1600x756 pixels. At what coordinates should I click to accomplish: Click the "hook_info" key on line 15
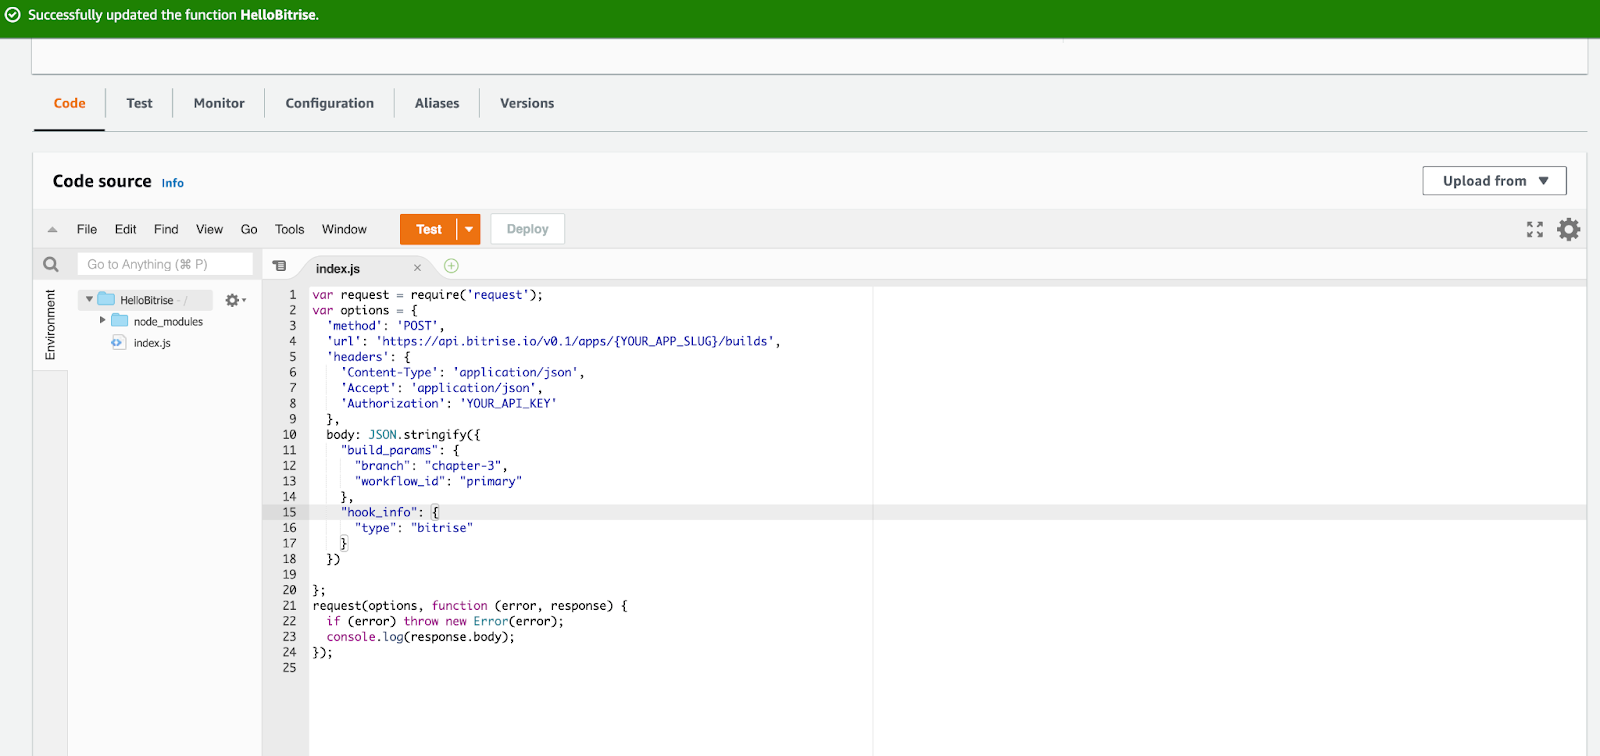(378, 512)
